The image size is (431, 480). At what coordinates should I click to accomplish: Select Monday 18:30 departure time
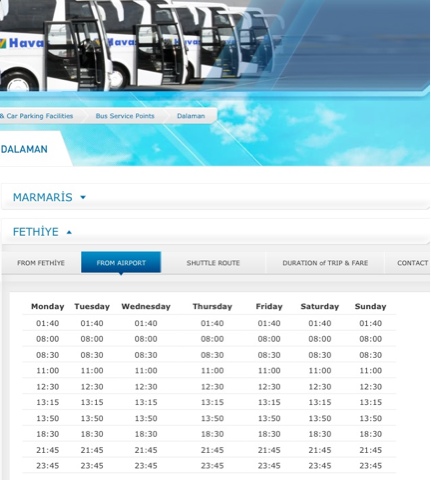tap(48, 434)
